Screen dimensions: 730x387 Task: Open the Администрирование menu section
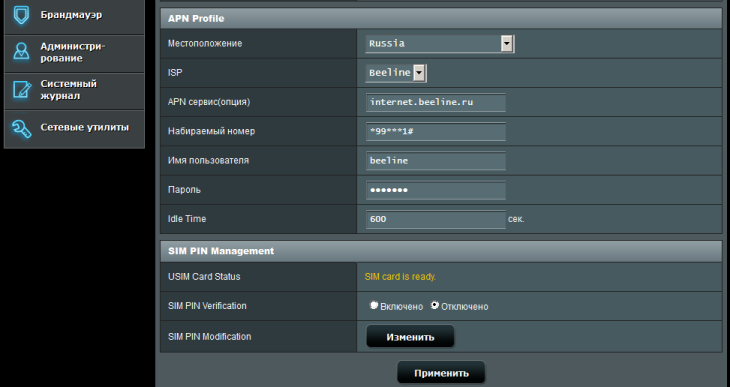click(73, 52)
